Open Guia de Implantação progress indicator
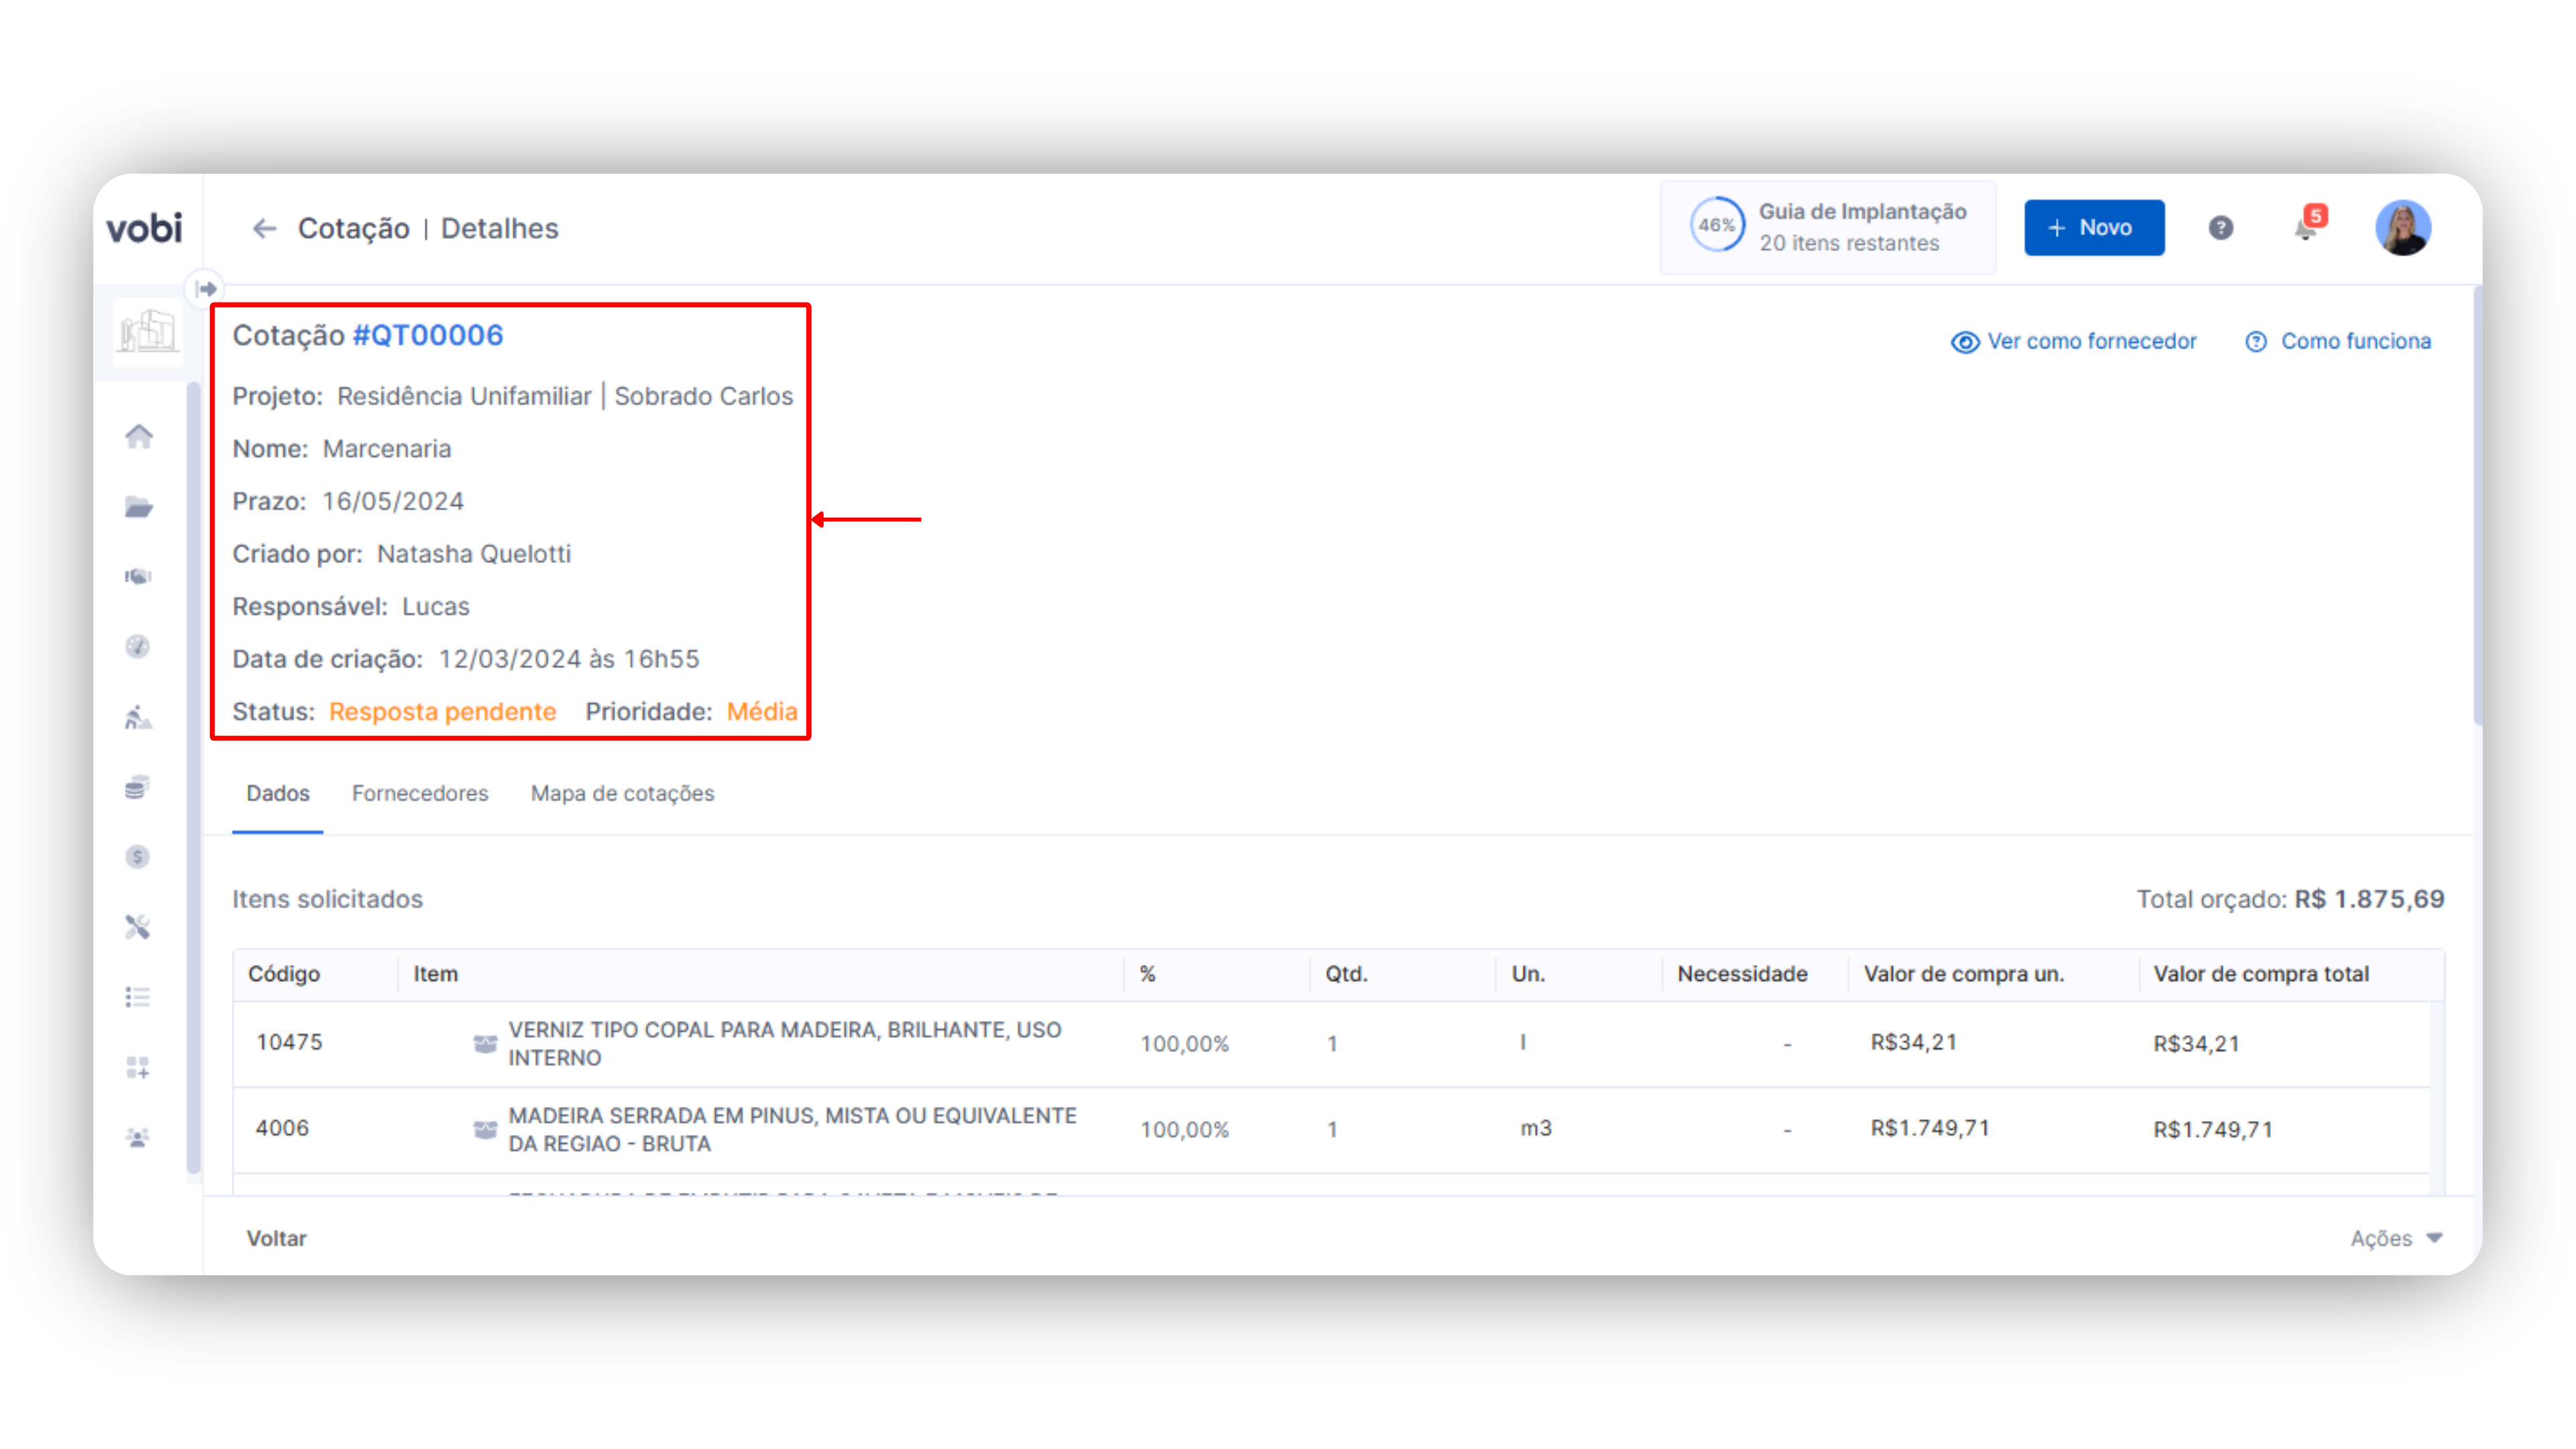 (x=1827, y=228)
